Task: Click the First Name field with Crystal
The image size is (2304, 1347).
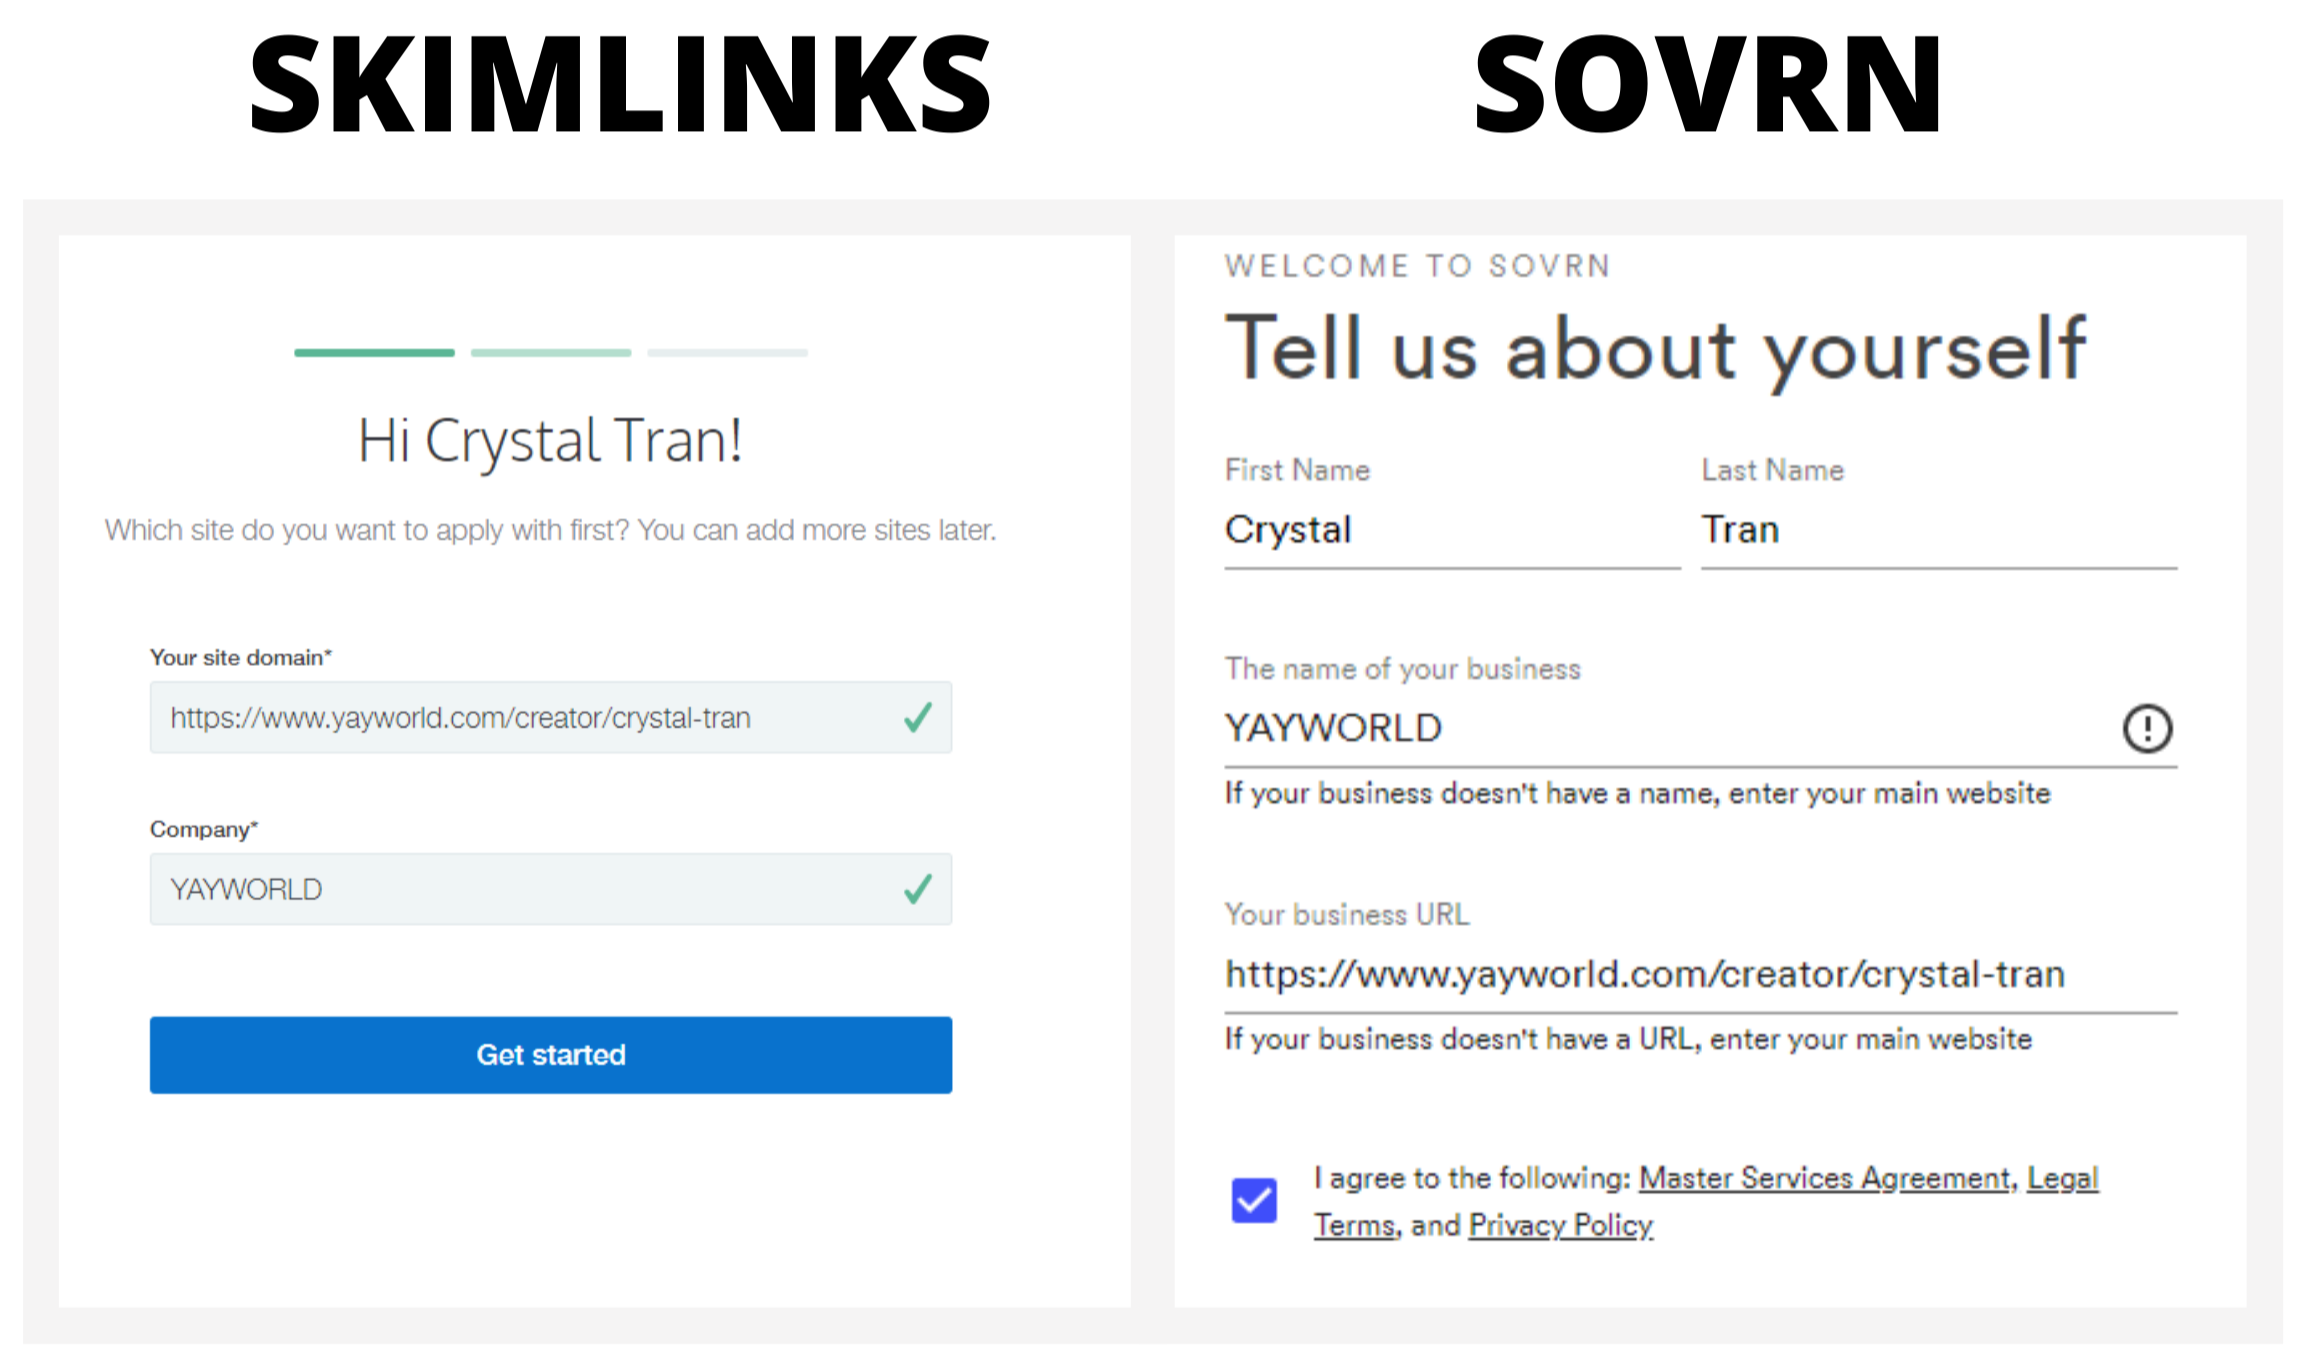Action: pyautogui.click(x=1452, y=531)
